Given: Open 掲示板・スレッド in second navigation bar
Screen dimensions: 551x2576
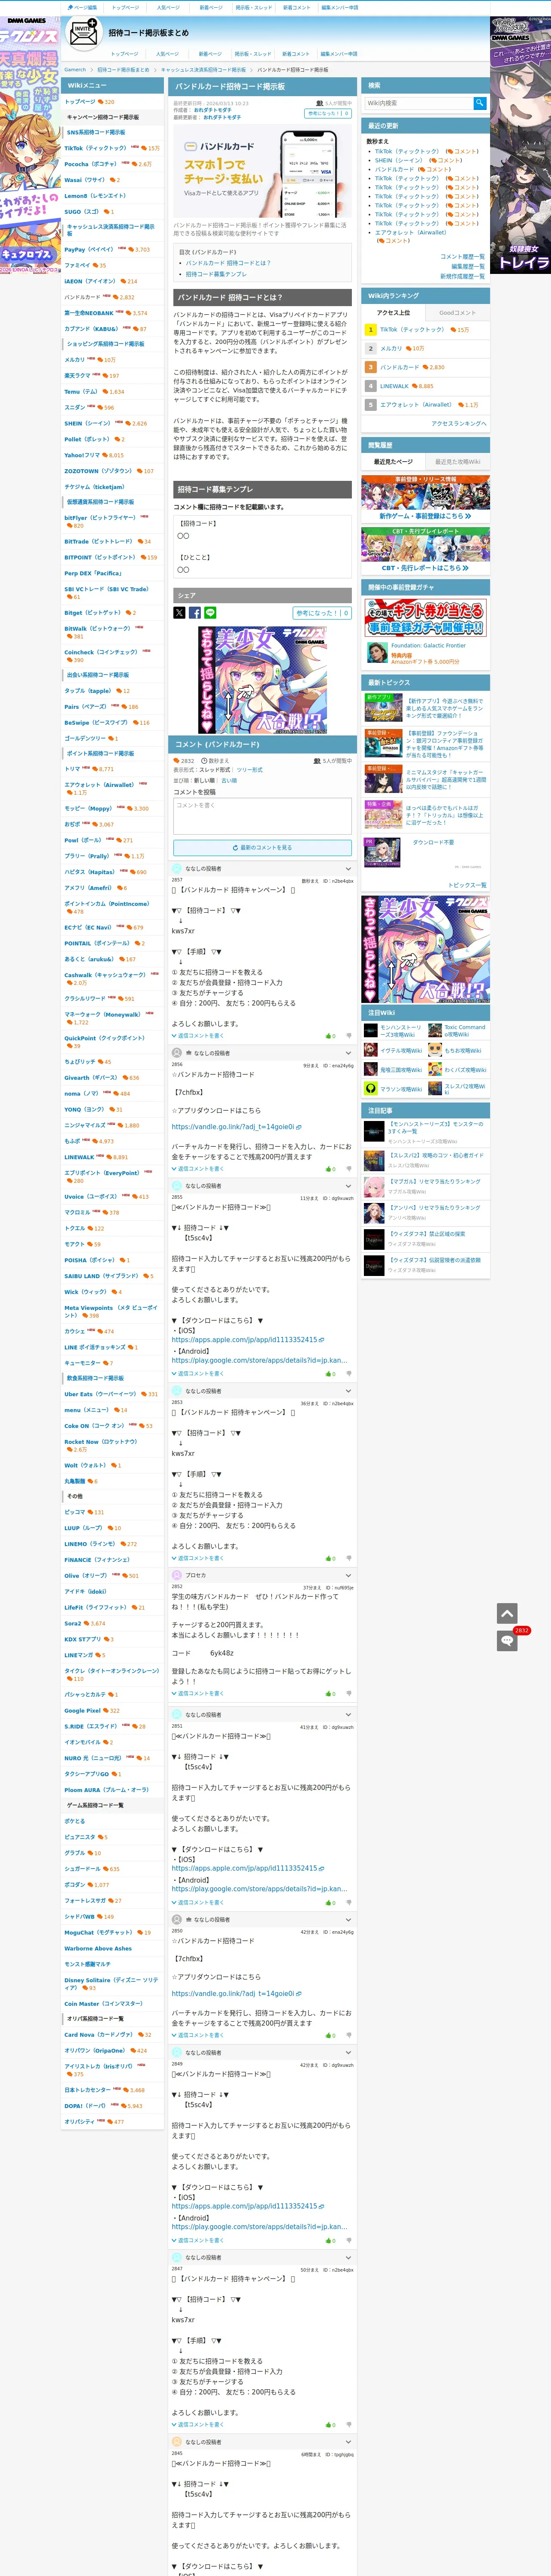Looking at the screenshot, I should click(253, 54).
